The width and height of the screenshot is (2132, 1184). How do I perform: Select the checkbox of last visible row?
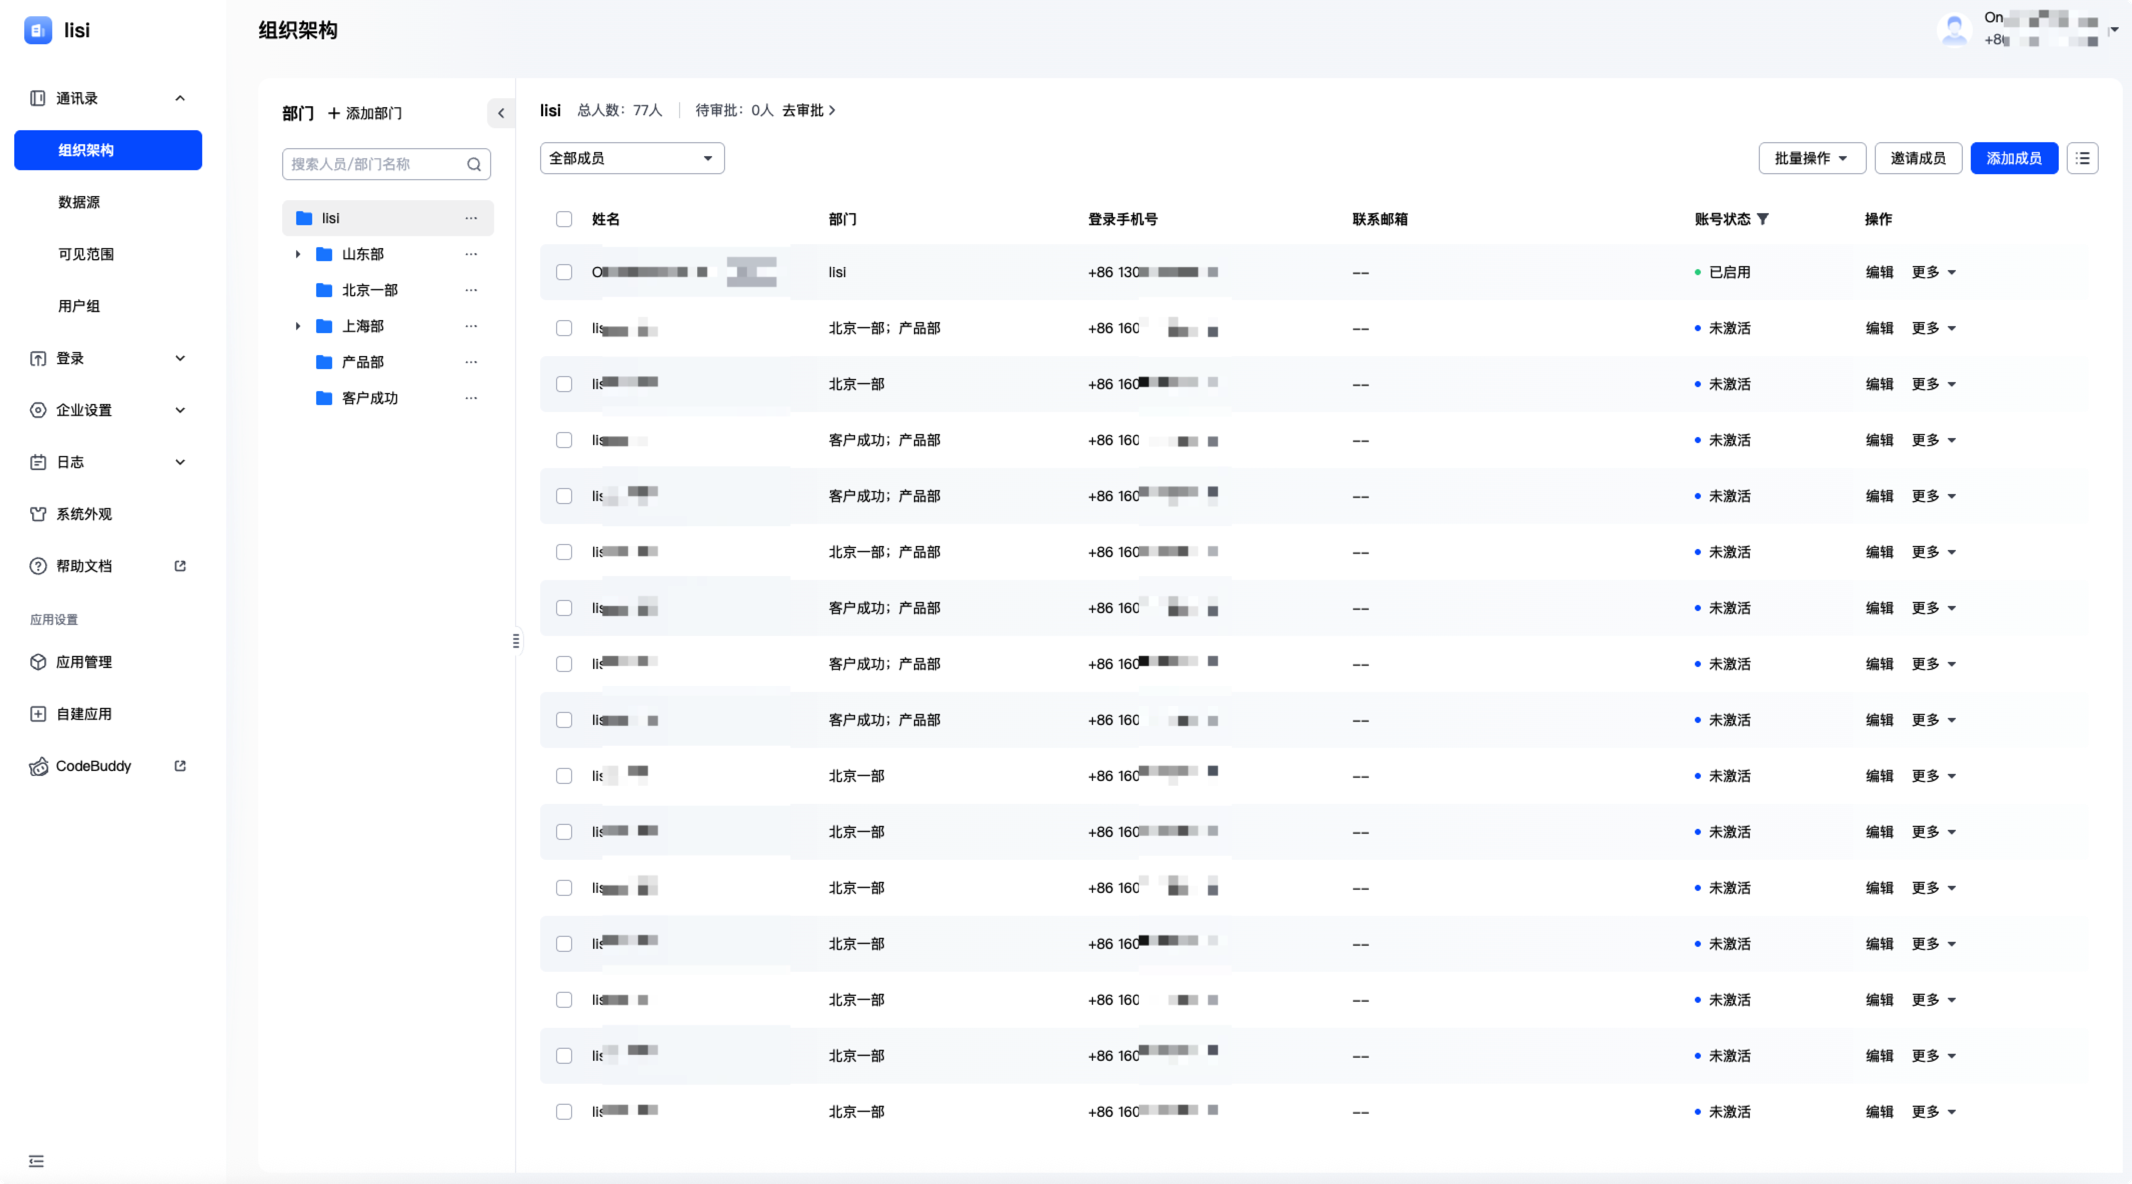[564, 1112]
